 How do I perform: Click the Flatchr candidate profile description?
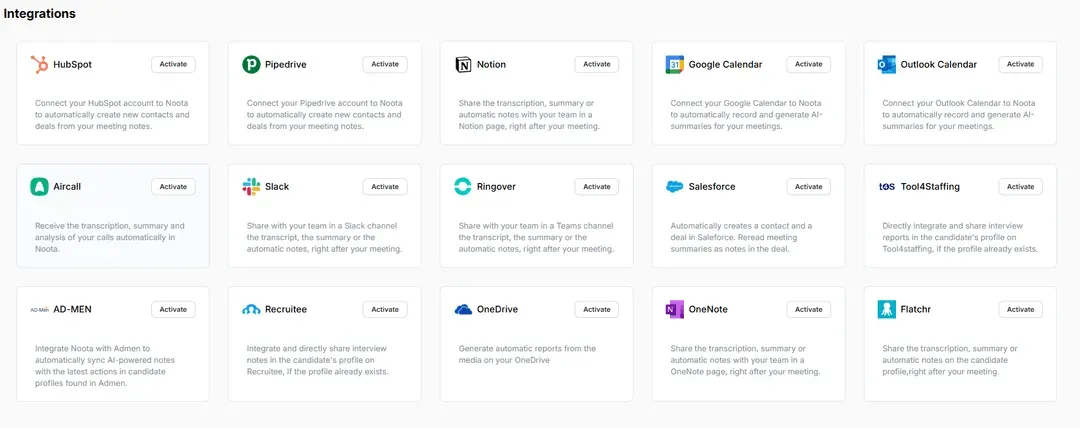click(x=950, y=360)
